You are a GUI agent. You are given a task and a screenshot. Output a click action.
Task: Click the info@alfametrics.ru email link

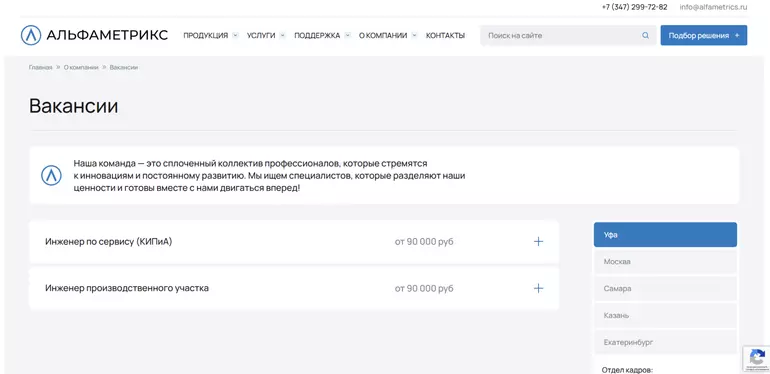coord(714,7)
